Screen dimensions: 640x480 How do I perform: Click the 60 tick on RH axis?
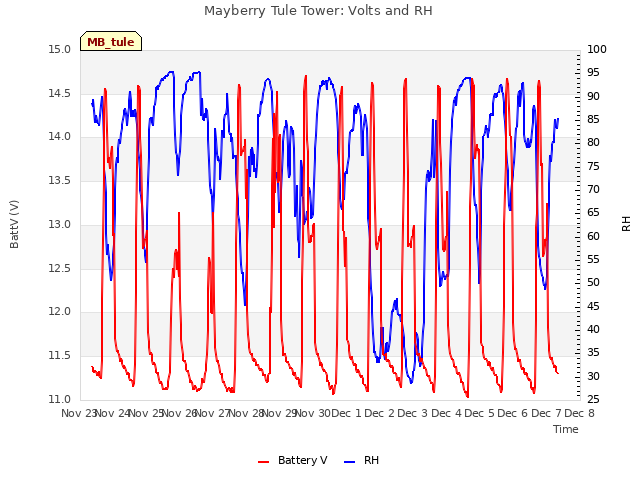pyautogui.click(x=593, y=236)
